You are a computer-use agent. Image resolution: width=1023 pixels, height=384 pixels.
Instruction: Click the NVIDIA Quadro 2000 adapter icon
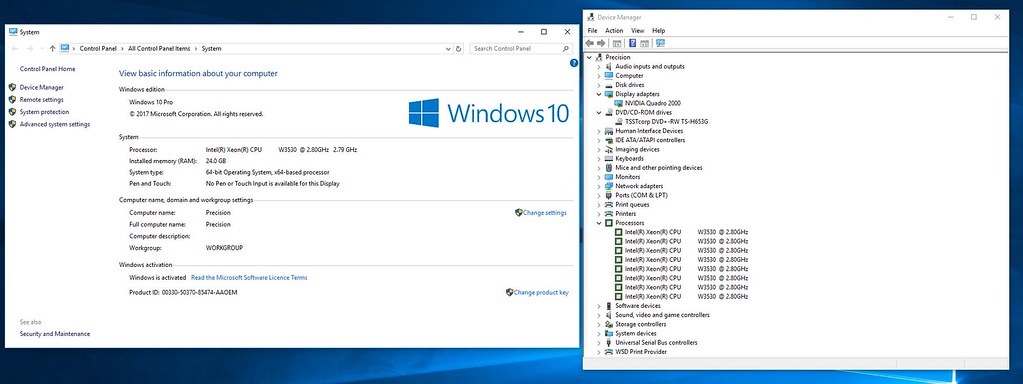[618, 103]
